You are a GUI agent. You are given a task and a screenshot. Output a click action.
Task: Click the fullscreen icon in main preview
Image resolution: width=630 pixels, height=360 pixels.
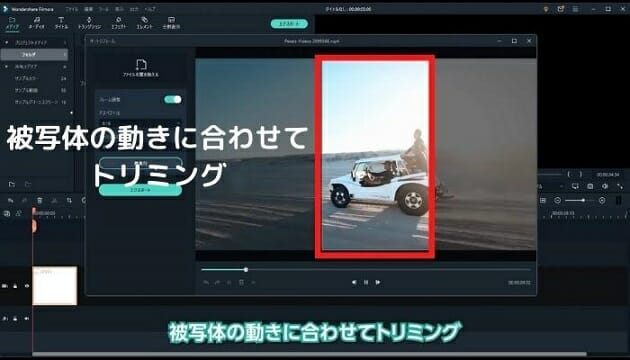click(x=620, y=186)
